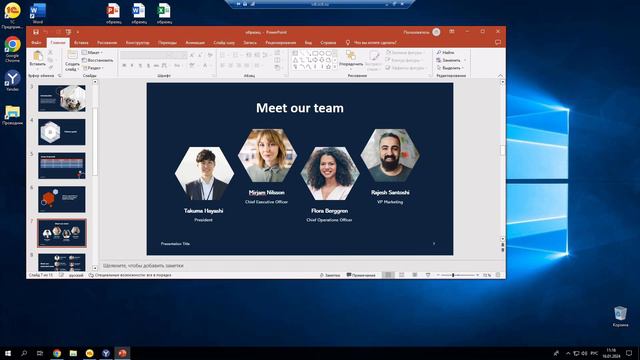The width and height of the screenshot is (640, 360).
Task: Click PowerPoint icon in Windows taskbar
Action: [122, 353]
